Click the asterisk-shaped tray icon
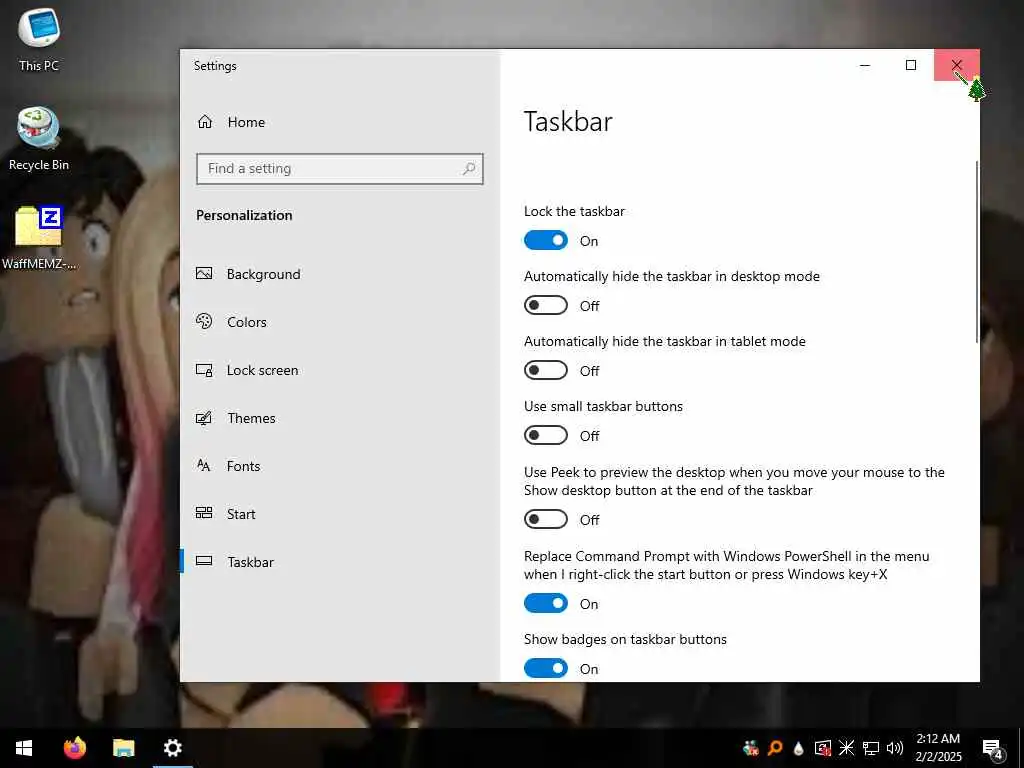The height and width of the screenshot is (768, 1024). [x=846, y=748]
